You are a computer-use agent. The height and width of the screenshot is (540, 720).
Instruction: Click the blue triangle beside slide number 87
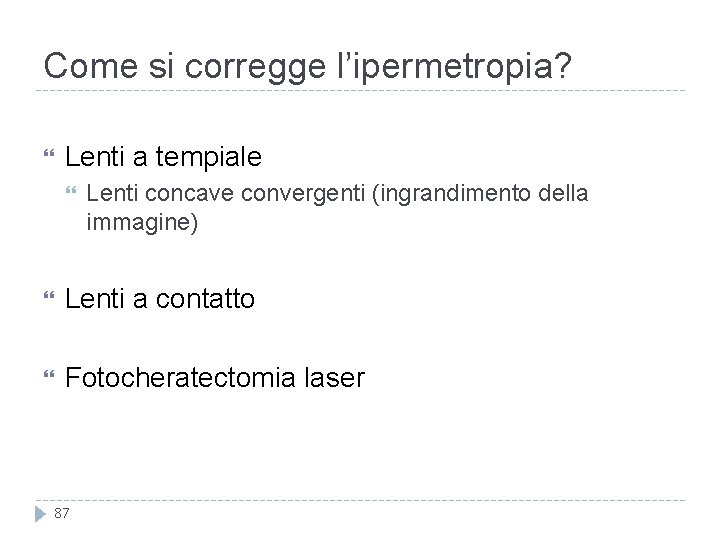(40, 513)
